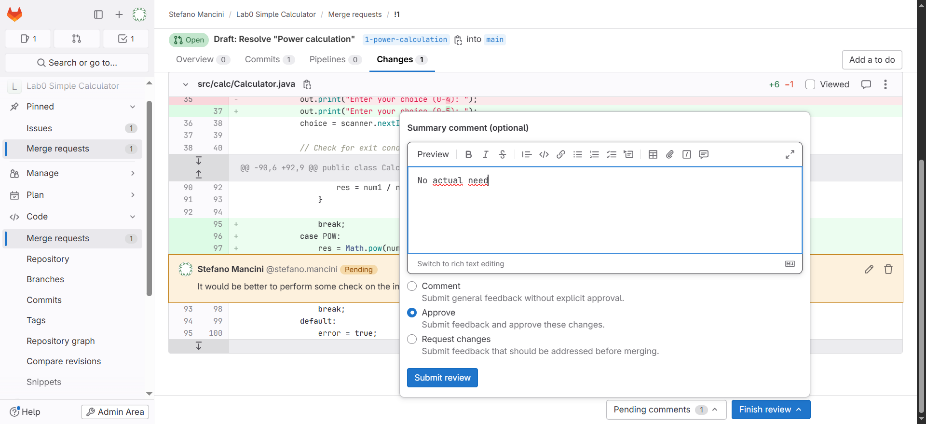Apply strikethrough formatting in comment toolbar

click(502, 154)
